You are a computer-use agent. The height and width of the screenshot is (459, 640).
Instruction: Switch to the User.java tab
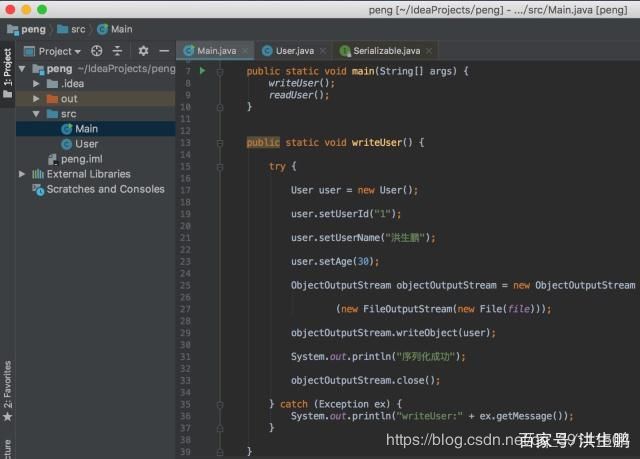coord(295,51)
